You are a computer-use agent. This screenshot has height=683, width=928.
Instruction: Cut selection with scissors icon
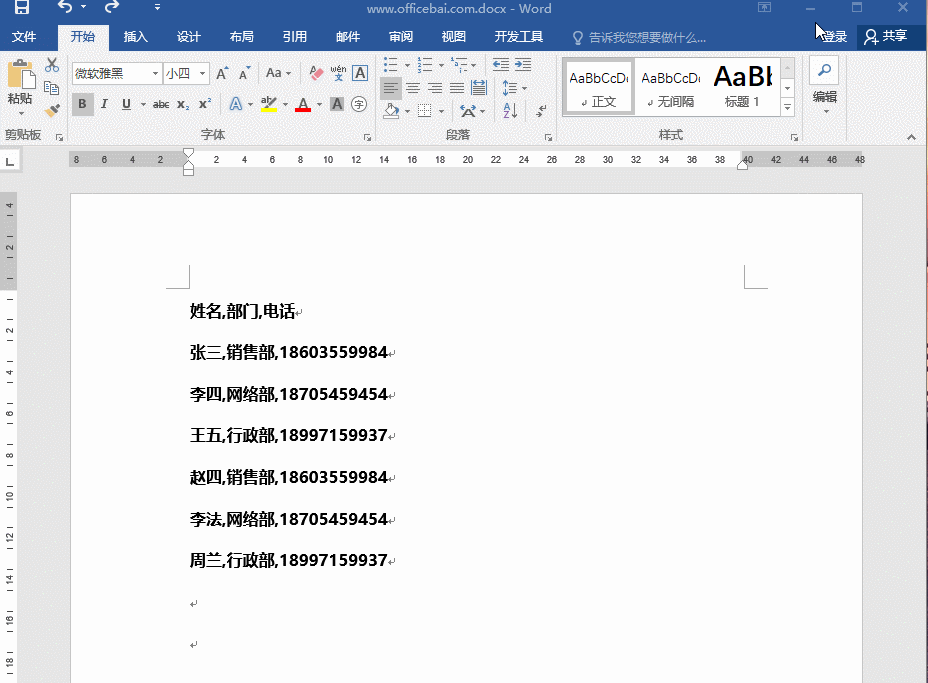(x=52, y=65)
